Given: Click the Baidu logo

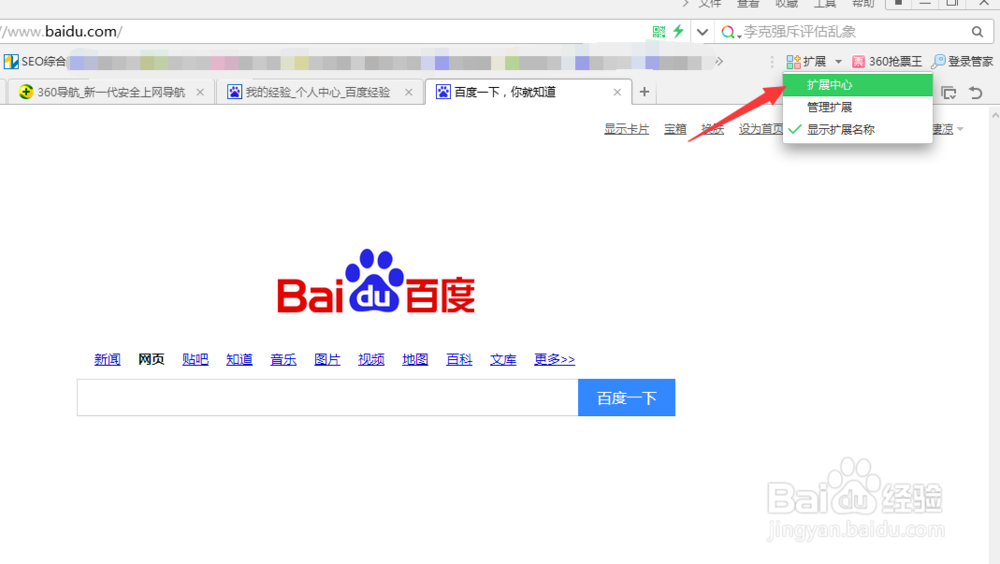Looking at the screenshot, I should (x=376, y=281).
